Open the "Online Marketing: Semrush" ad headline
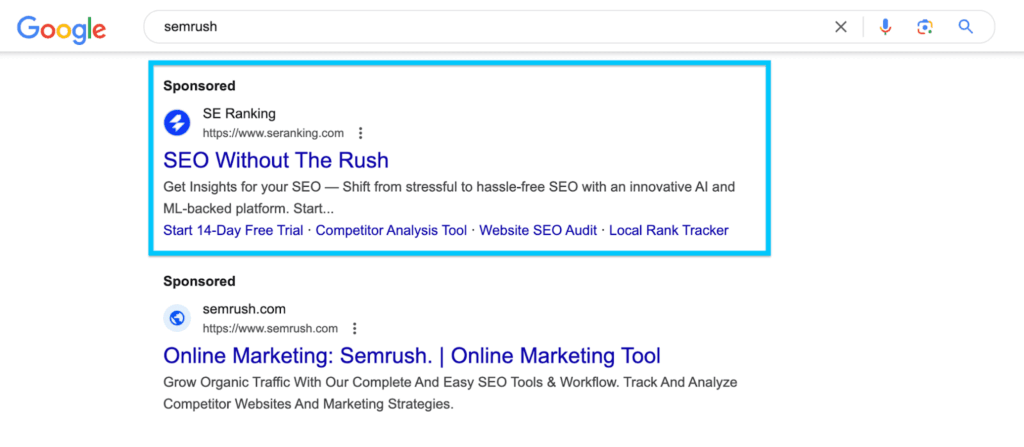This screenshot has height=447, width=1024. click(x=411, y=356)
